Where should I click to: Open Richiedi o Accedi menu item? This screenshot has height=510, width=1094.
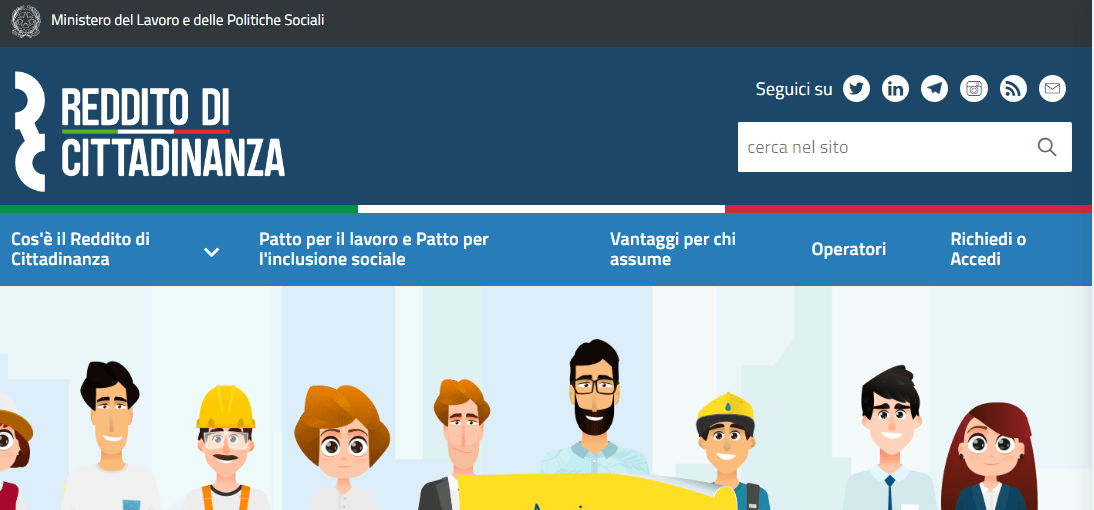click(x=988, y=249)
